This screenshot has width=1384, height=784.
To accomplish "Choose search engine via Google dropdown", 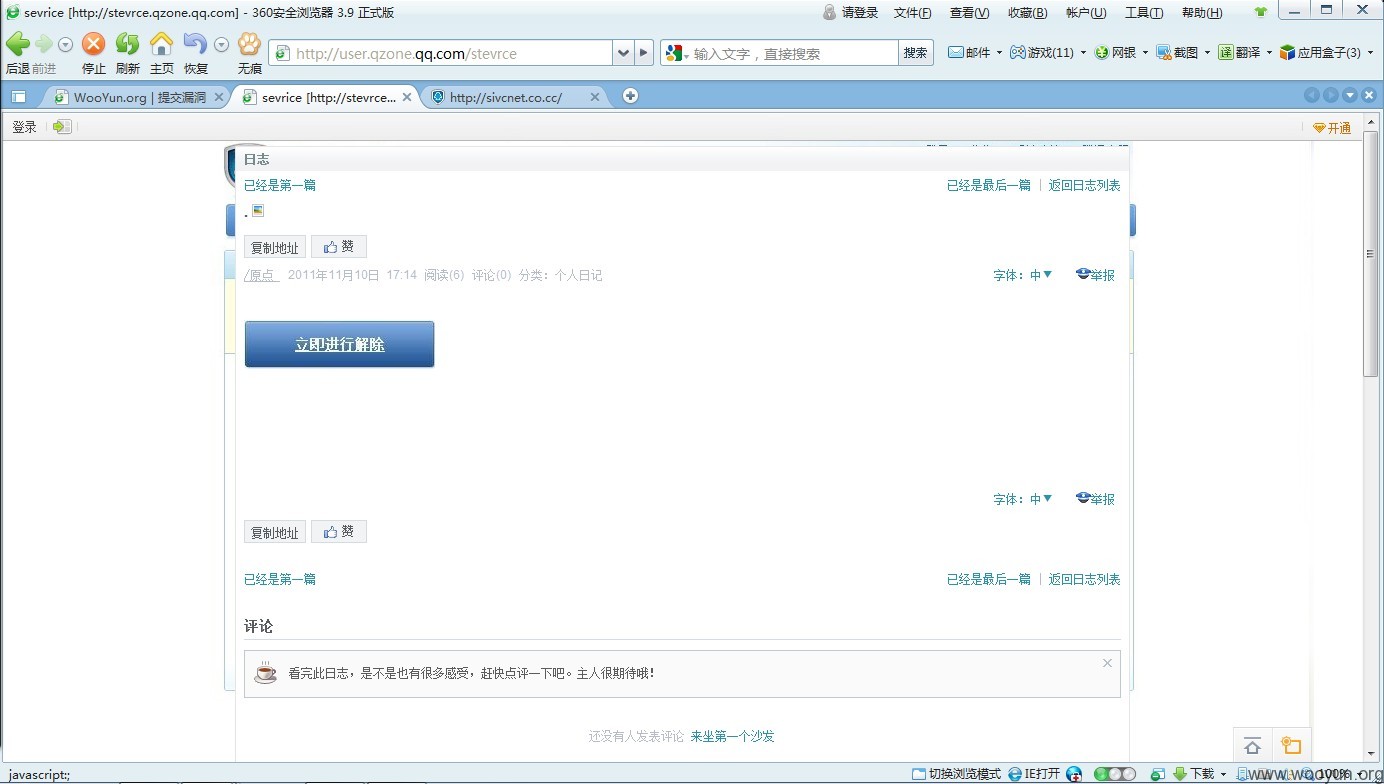I will pyautogui.click(x=677, y=53).
